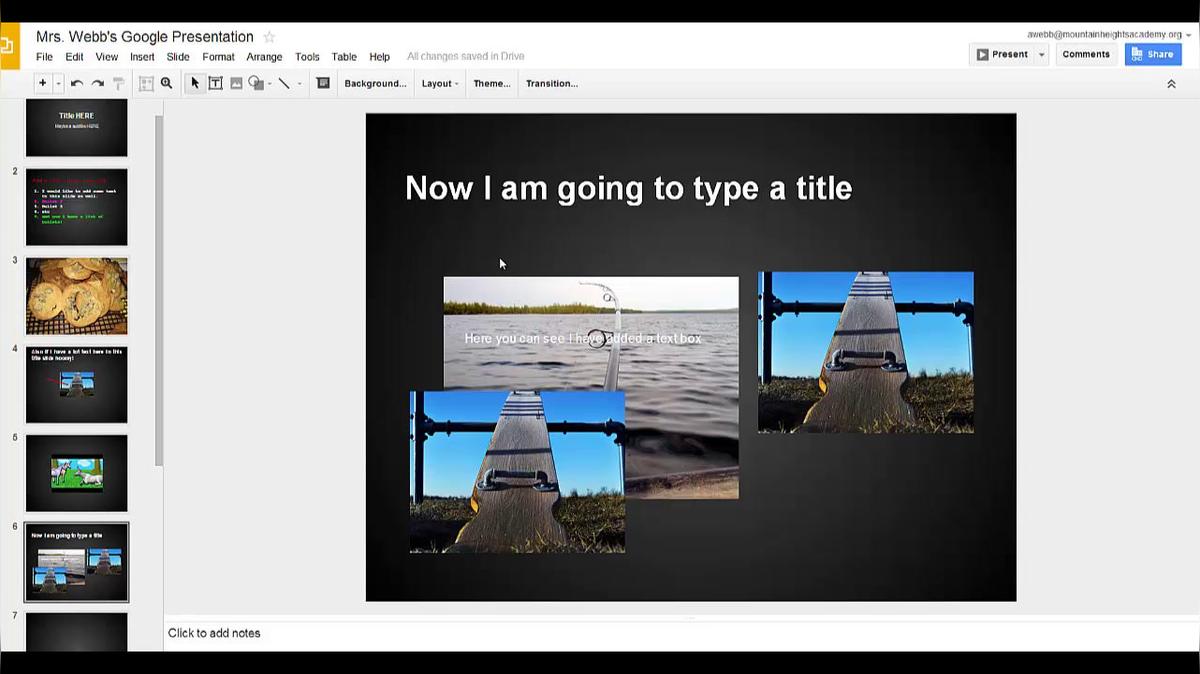
Task: Click the Redo arrow icon
Action: 97,84
